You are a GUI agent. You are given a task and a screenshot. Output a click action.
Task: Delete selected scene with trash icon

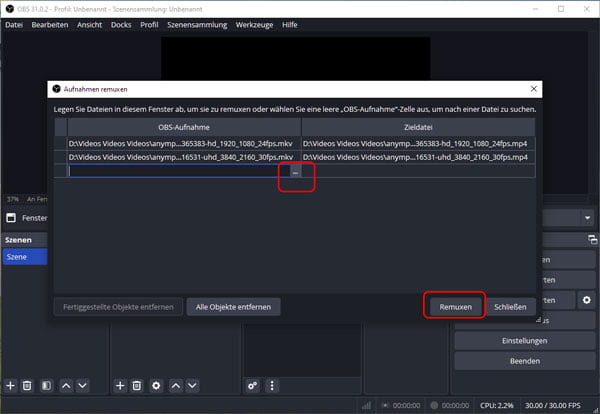[x=27, y=386]
